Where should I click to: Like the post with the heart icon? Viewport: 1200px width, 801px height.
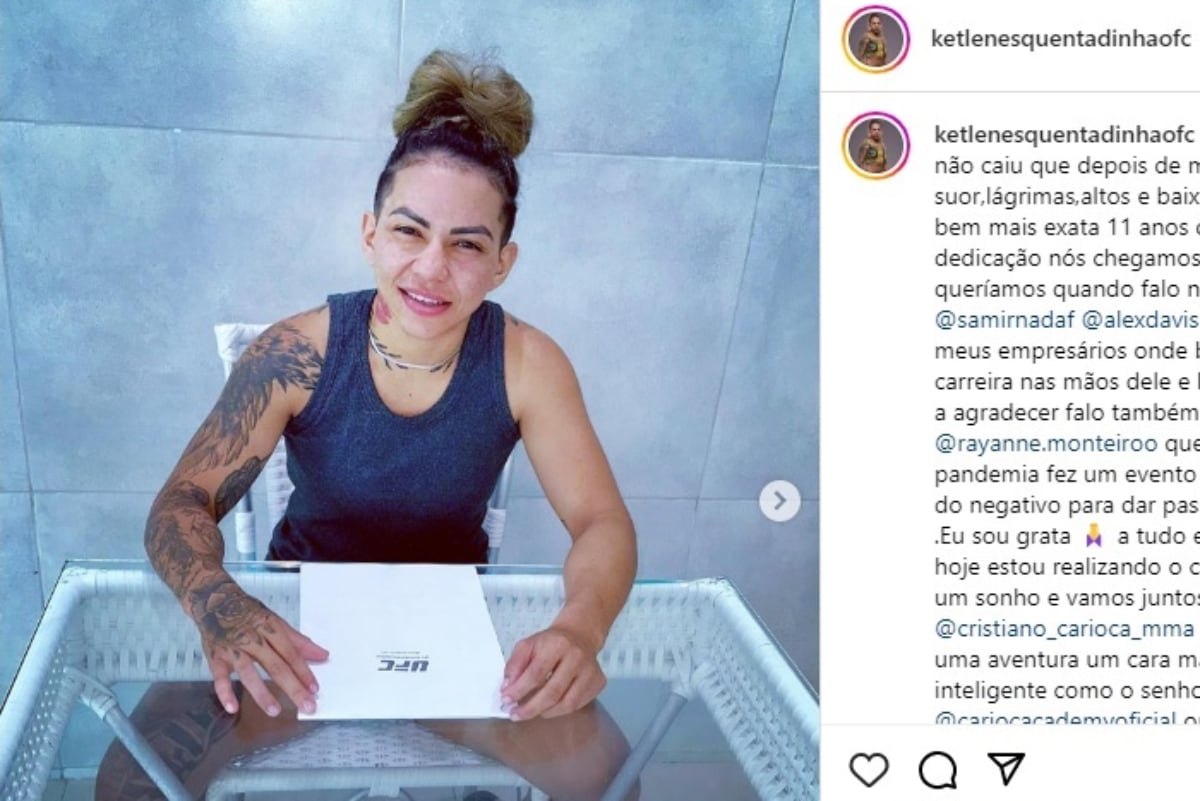(868, 768)
